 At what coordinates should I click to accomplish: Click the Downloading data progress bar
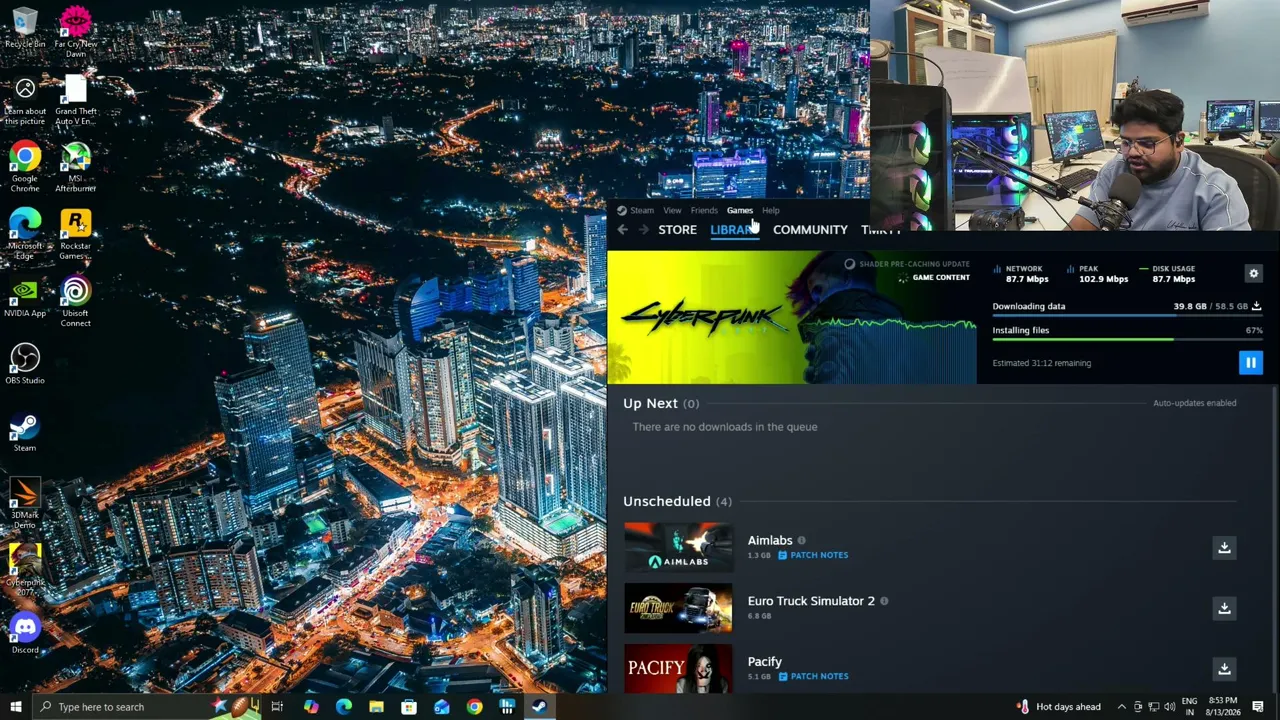pyautogui.click(x=1127, y=317)
